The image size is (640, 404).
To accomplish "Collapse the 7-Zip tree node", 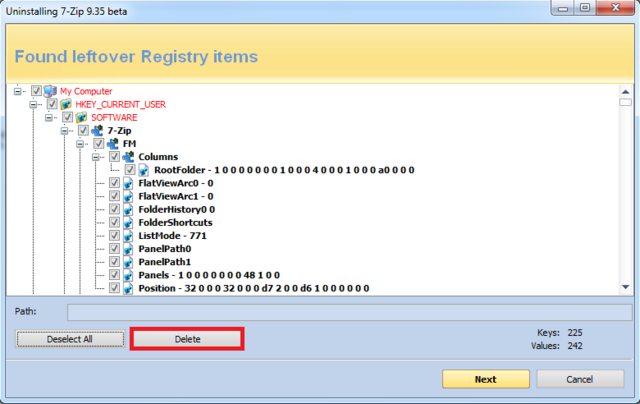I will click(x=64, y=131).
